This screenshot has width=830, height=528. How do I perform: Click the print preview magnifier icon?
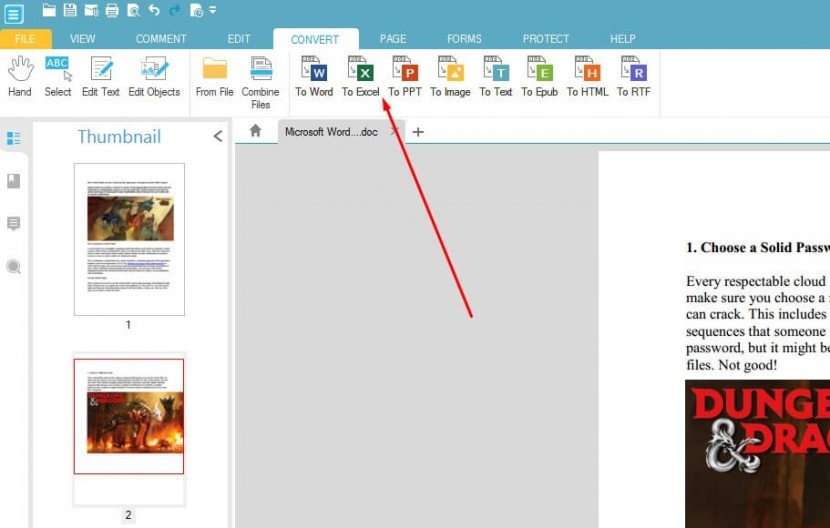coord(133,10)
